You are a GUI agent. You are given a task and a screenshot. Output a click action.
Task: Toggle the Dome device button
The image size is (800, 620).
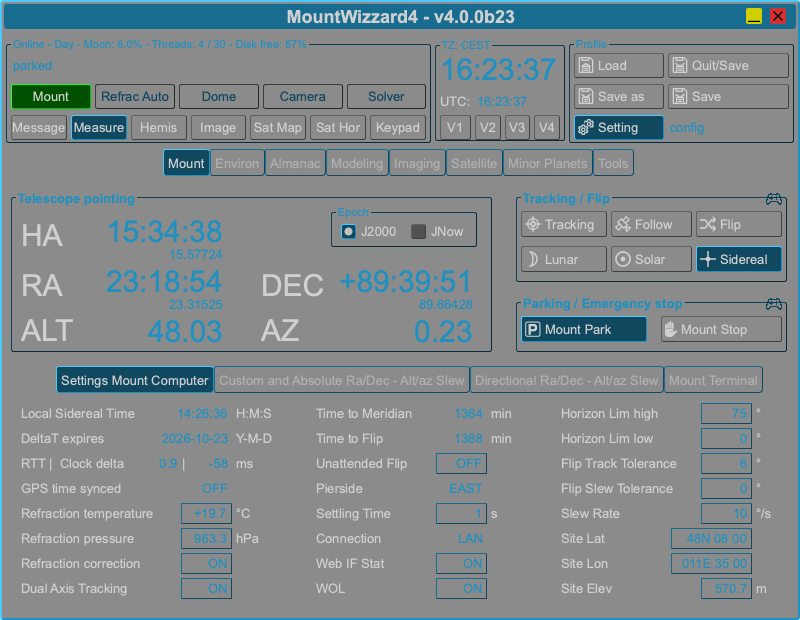click(219, 96)
